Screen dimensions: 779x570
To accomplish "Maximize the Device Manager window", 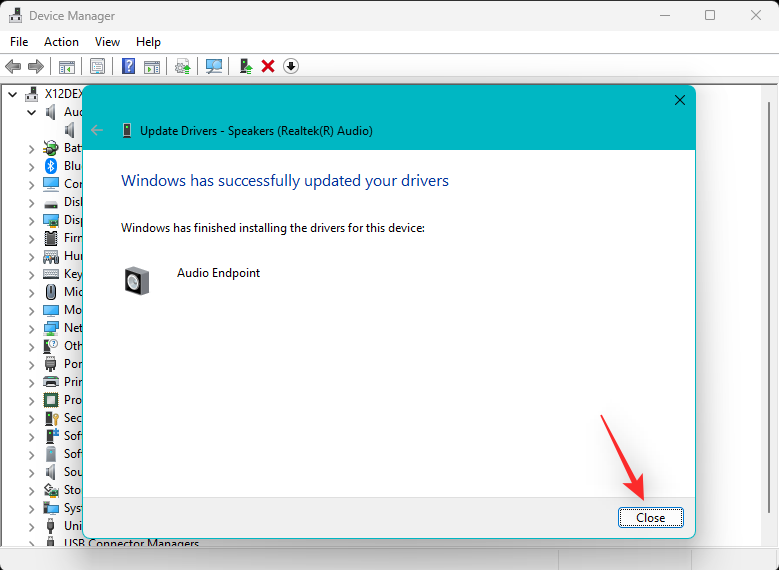I will (710, 15).
